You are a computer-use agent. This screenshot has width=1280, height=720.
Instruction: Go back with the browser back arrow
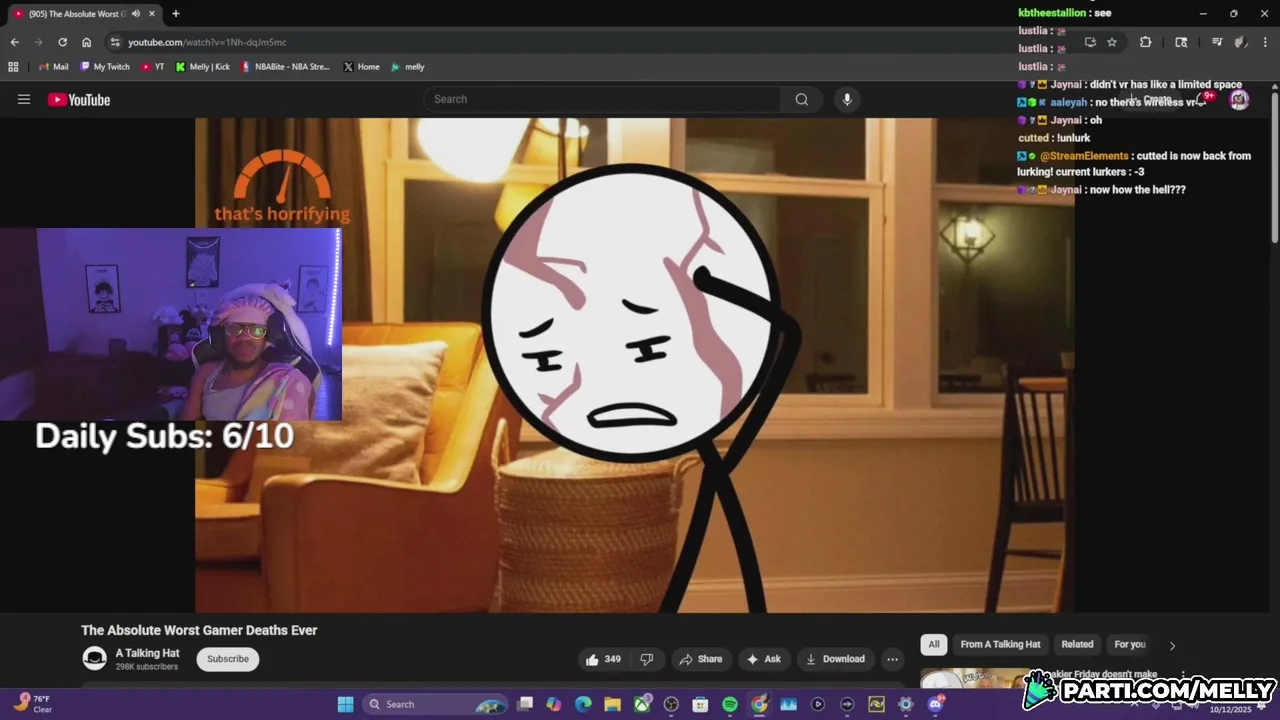[x=14, y=42]
